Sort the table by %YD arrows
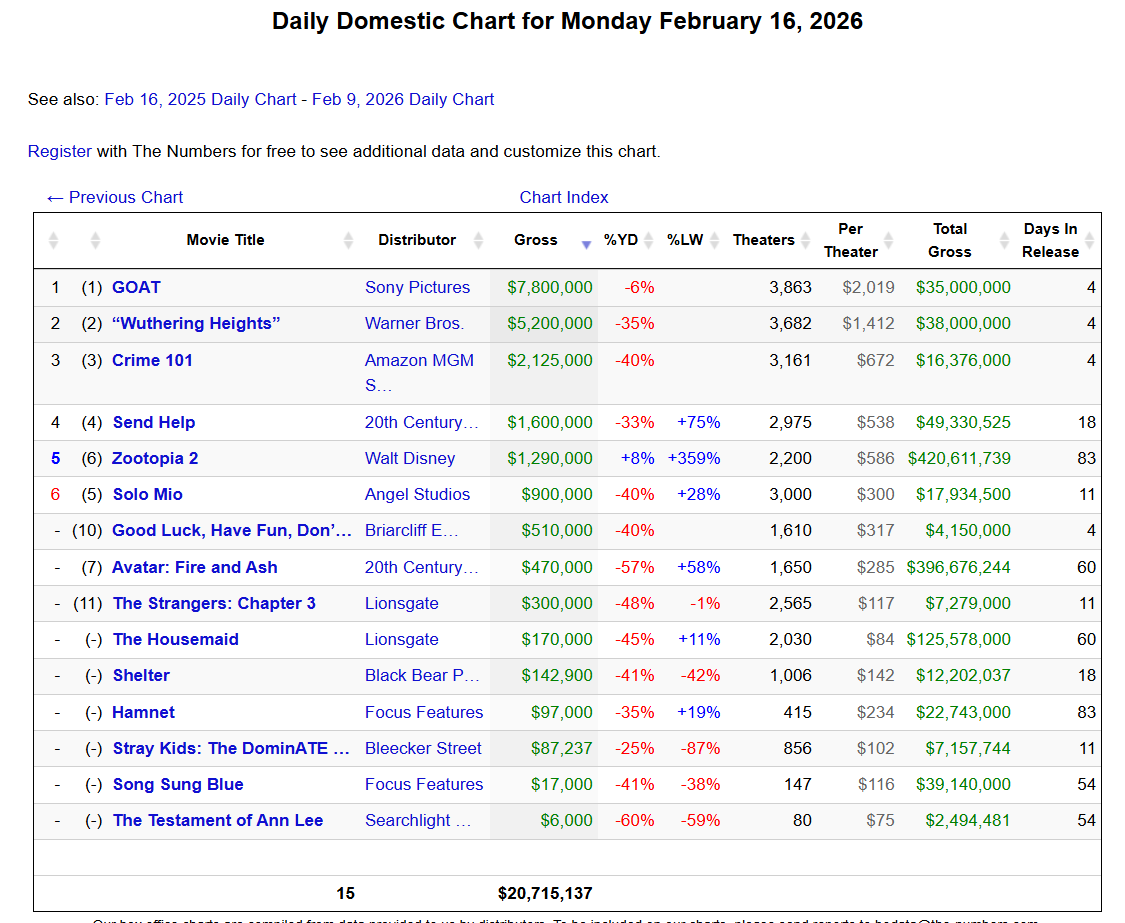1125x923 pixels. [648, 241]
